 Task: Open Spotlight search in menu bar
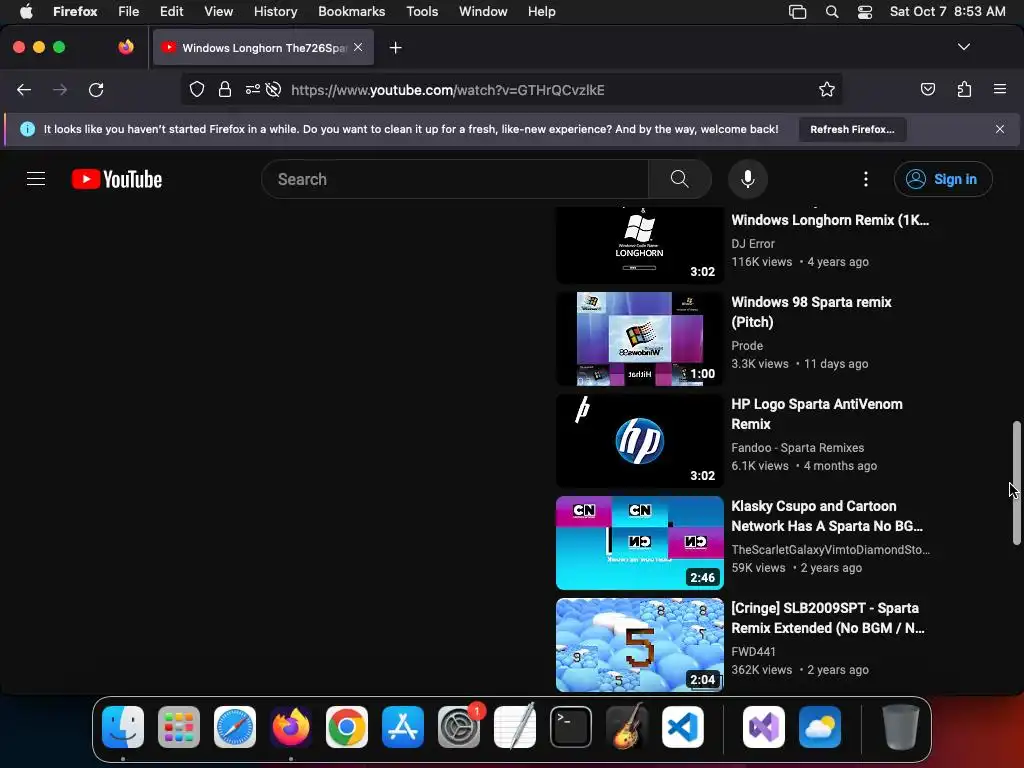(831, 12)
